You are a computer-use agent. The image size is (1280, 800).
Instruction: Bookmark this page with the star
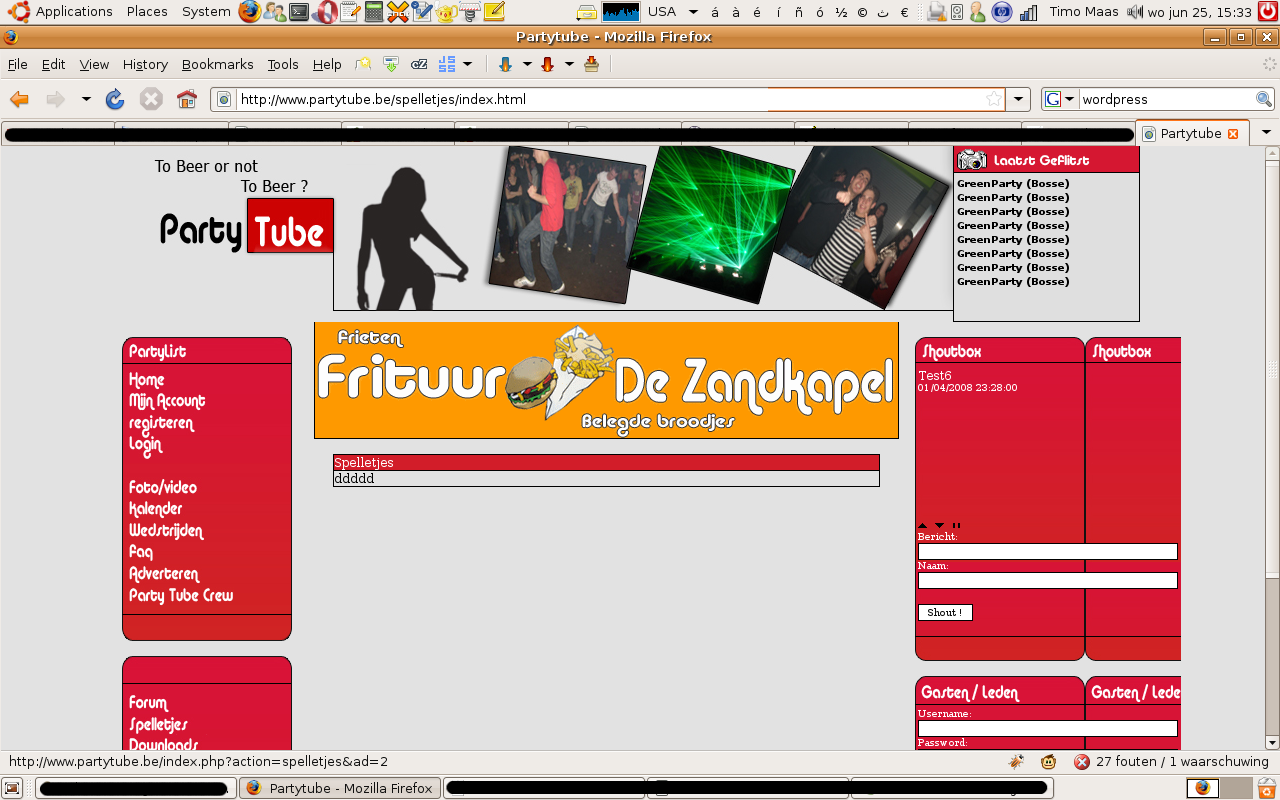(x=993, y=99)
